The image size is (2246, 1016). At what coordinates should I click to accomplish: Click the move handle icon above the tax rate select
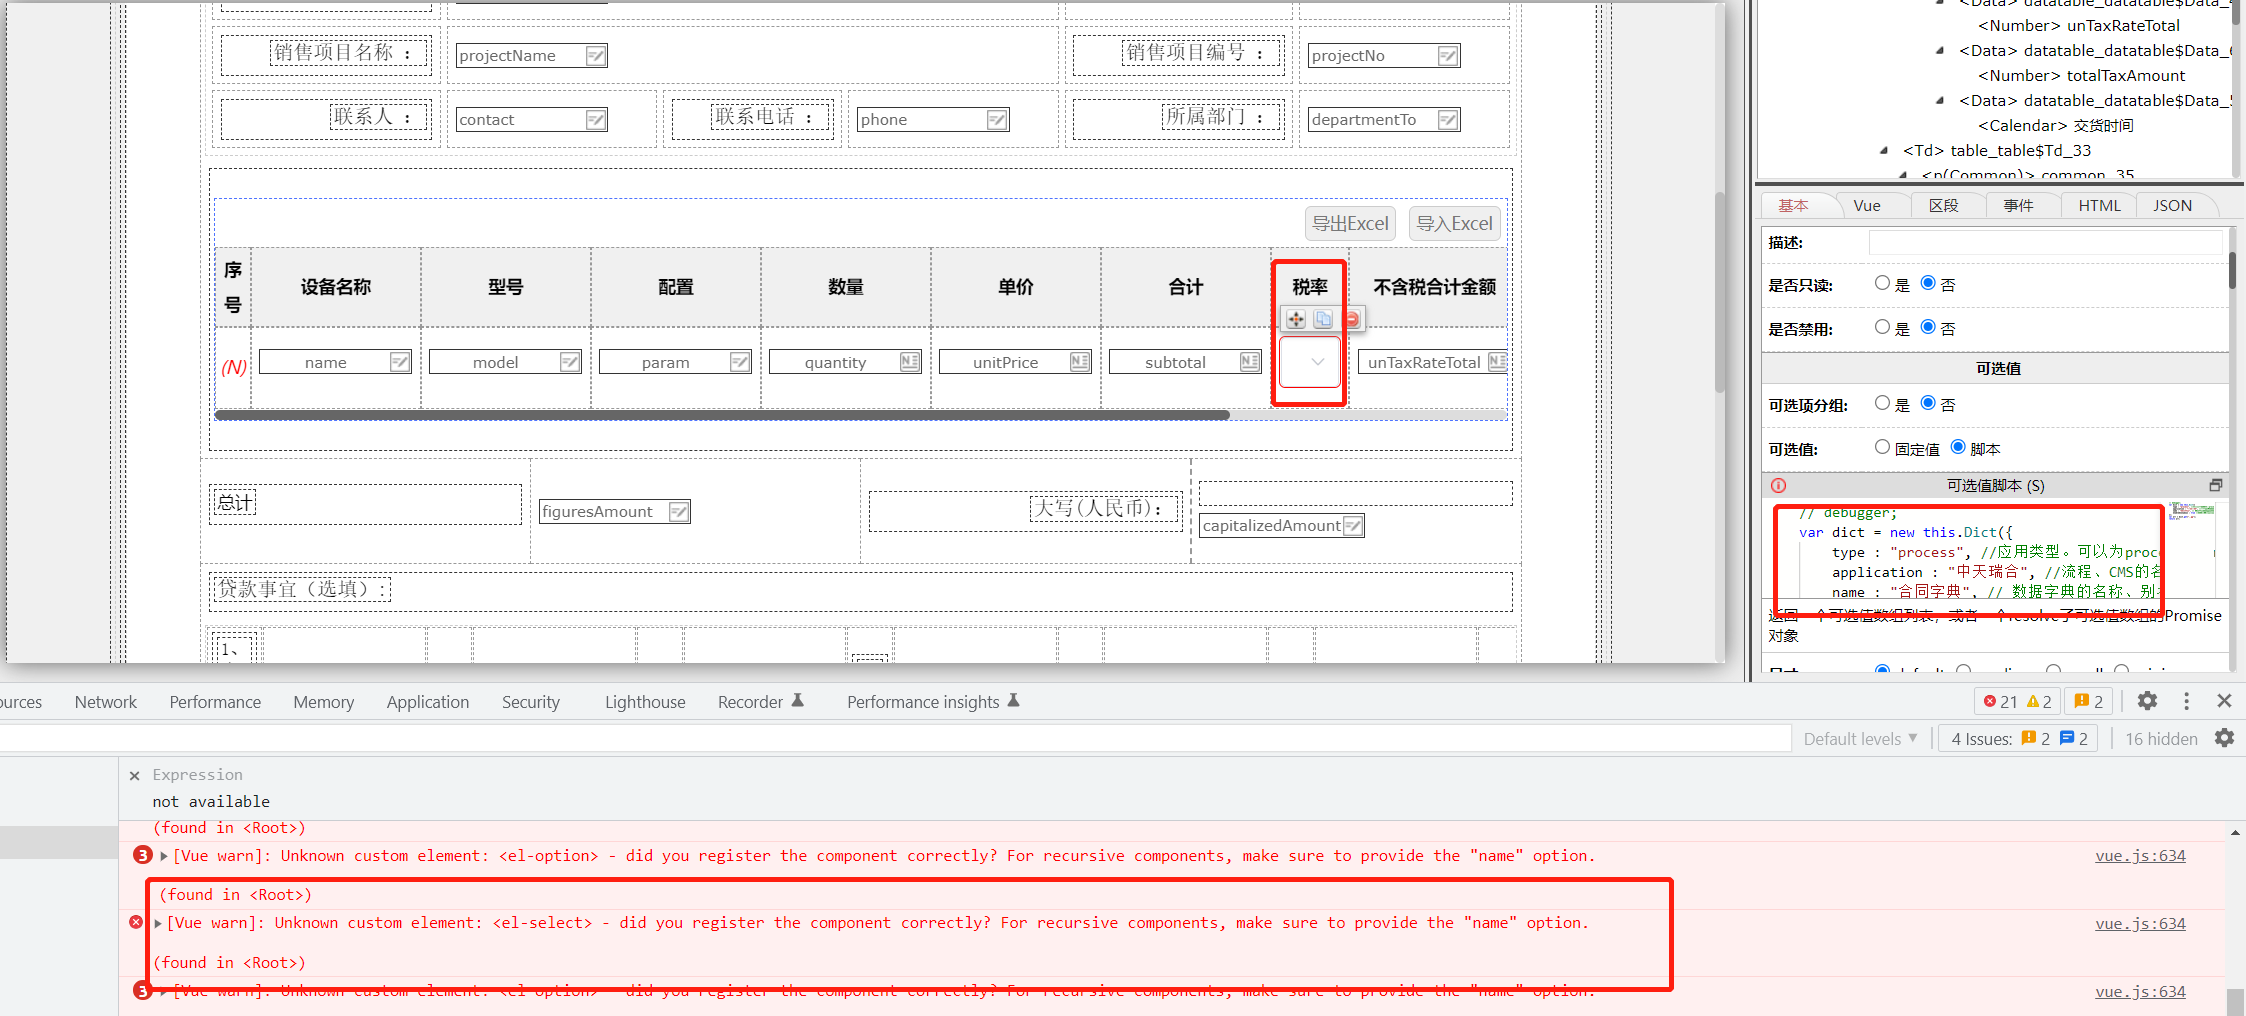(1296, 319)
